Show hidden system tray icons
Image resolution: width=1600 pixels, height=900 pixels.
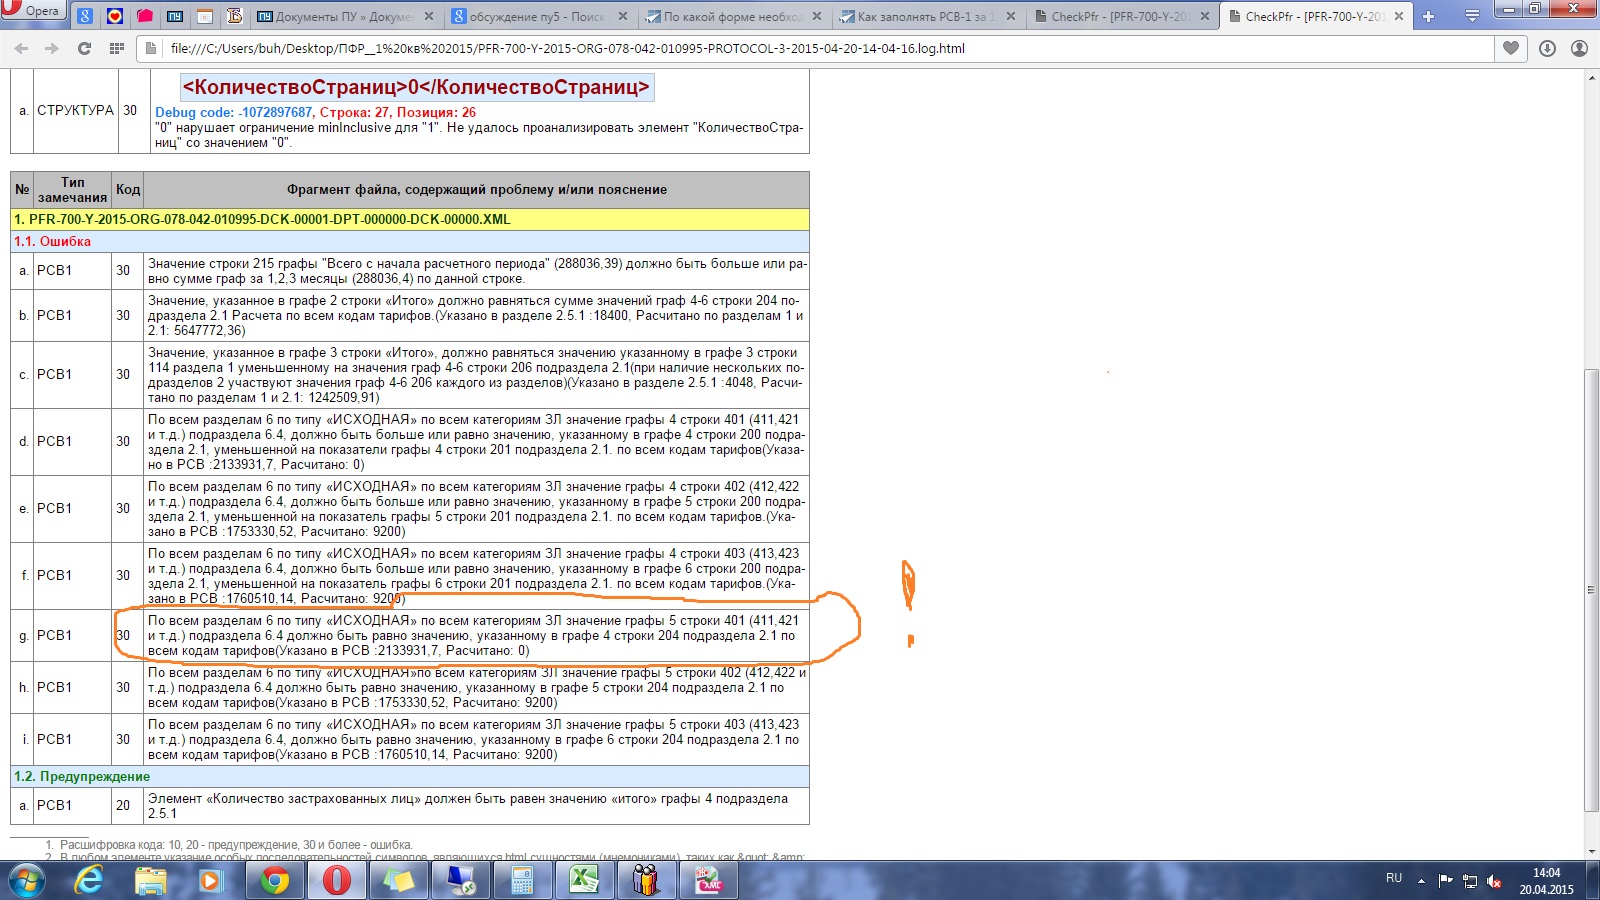(1421, 880)
